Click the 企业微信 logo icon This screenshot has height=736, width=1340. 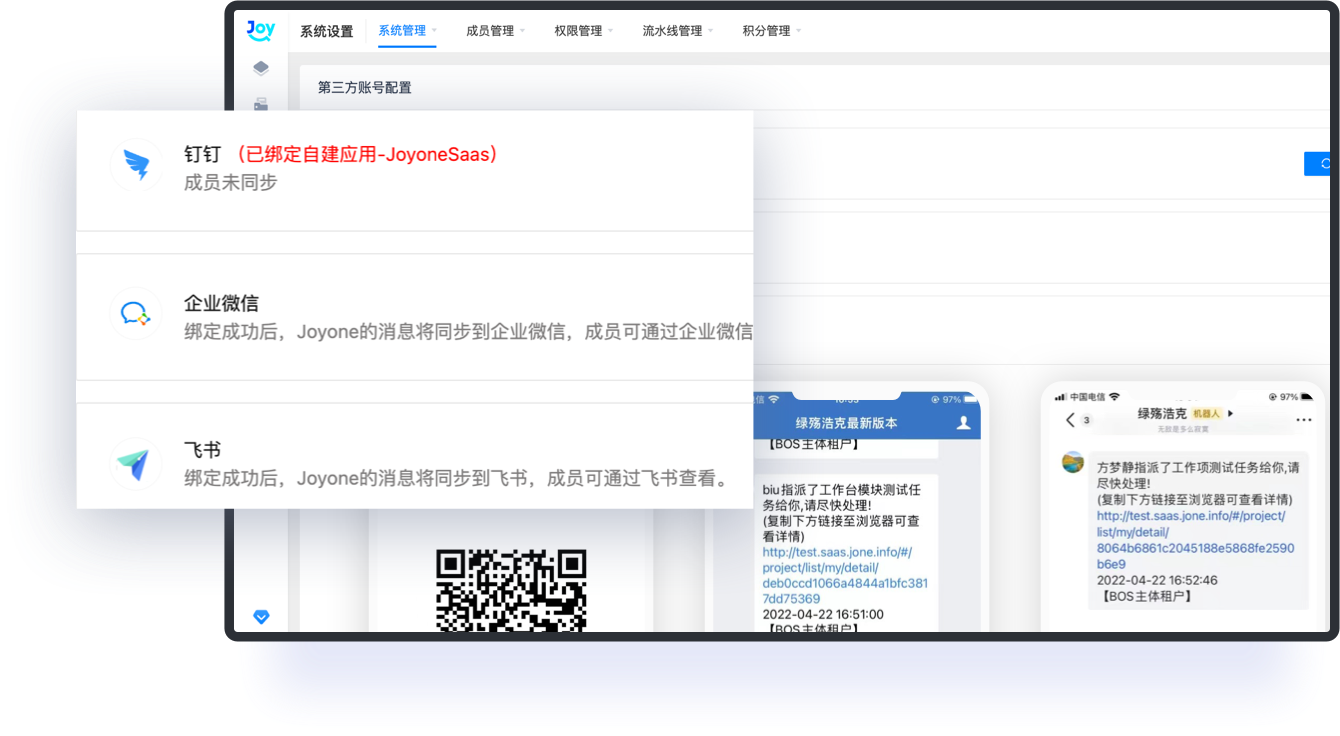[136, 314]
